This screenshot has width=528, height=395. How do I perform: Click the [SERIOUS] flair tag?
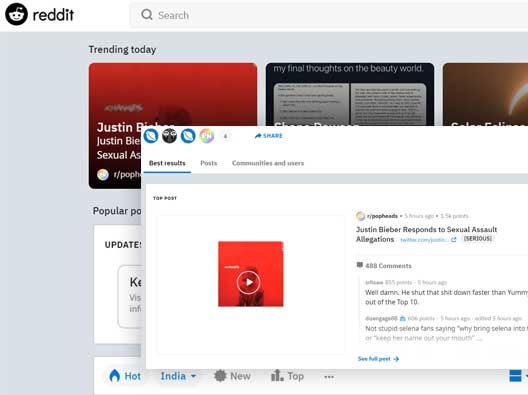point(477,239)
